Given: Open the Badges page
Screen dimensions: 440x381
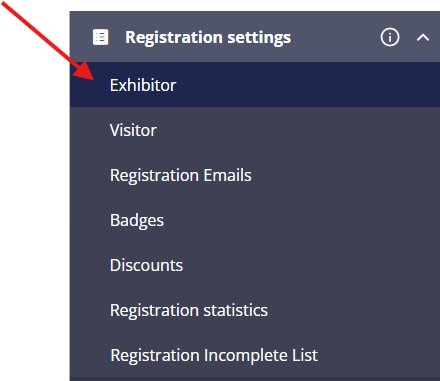Looking at the screenshot, I should click(255, 220).
